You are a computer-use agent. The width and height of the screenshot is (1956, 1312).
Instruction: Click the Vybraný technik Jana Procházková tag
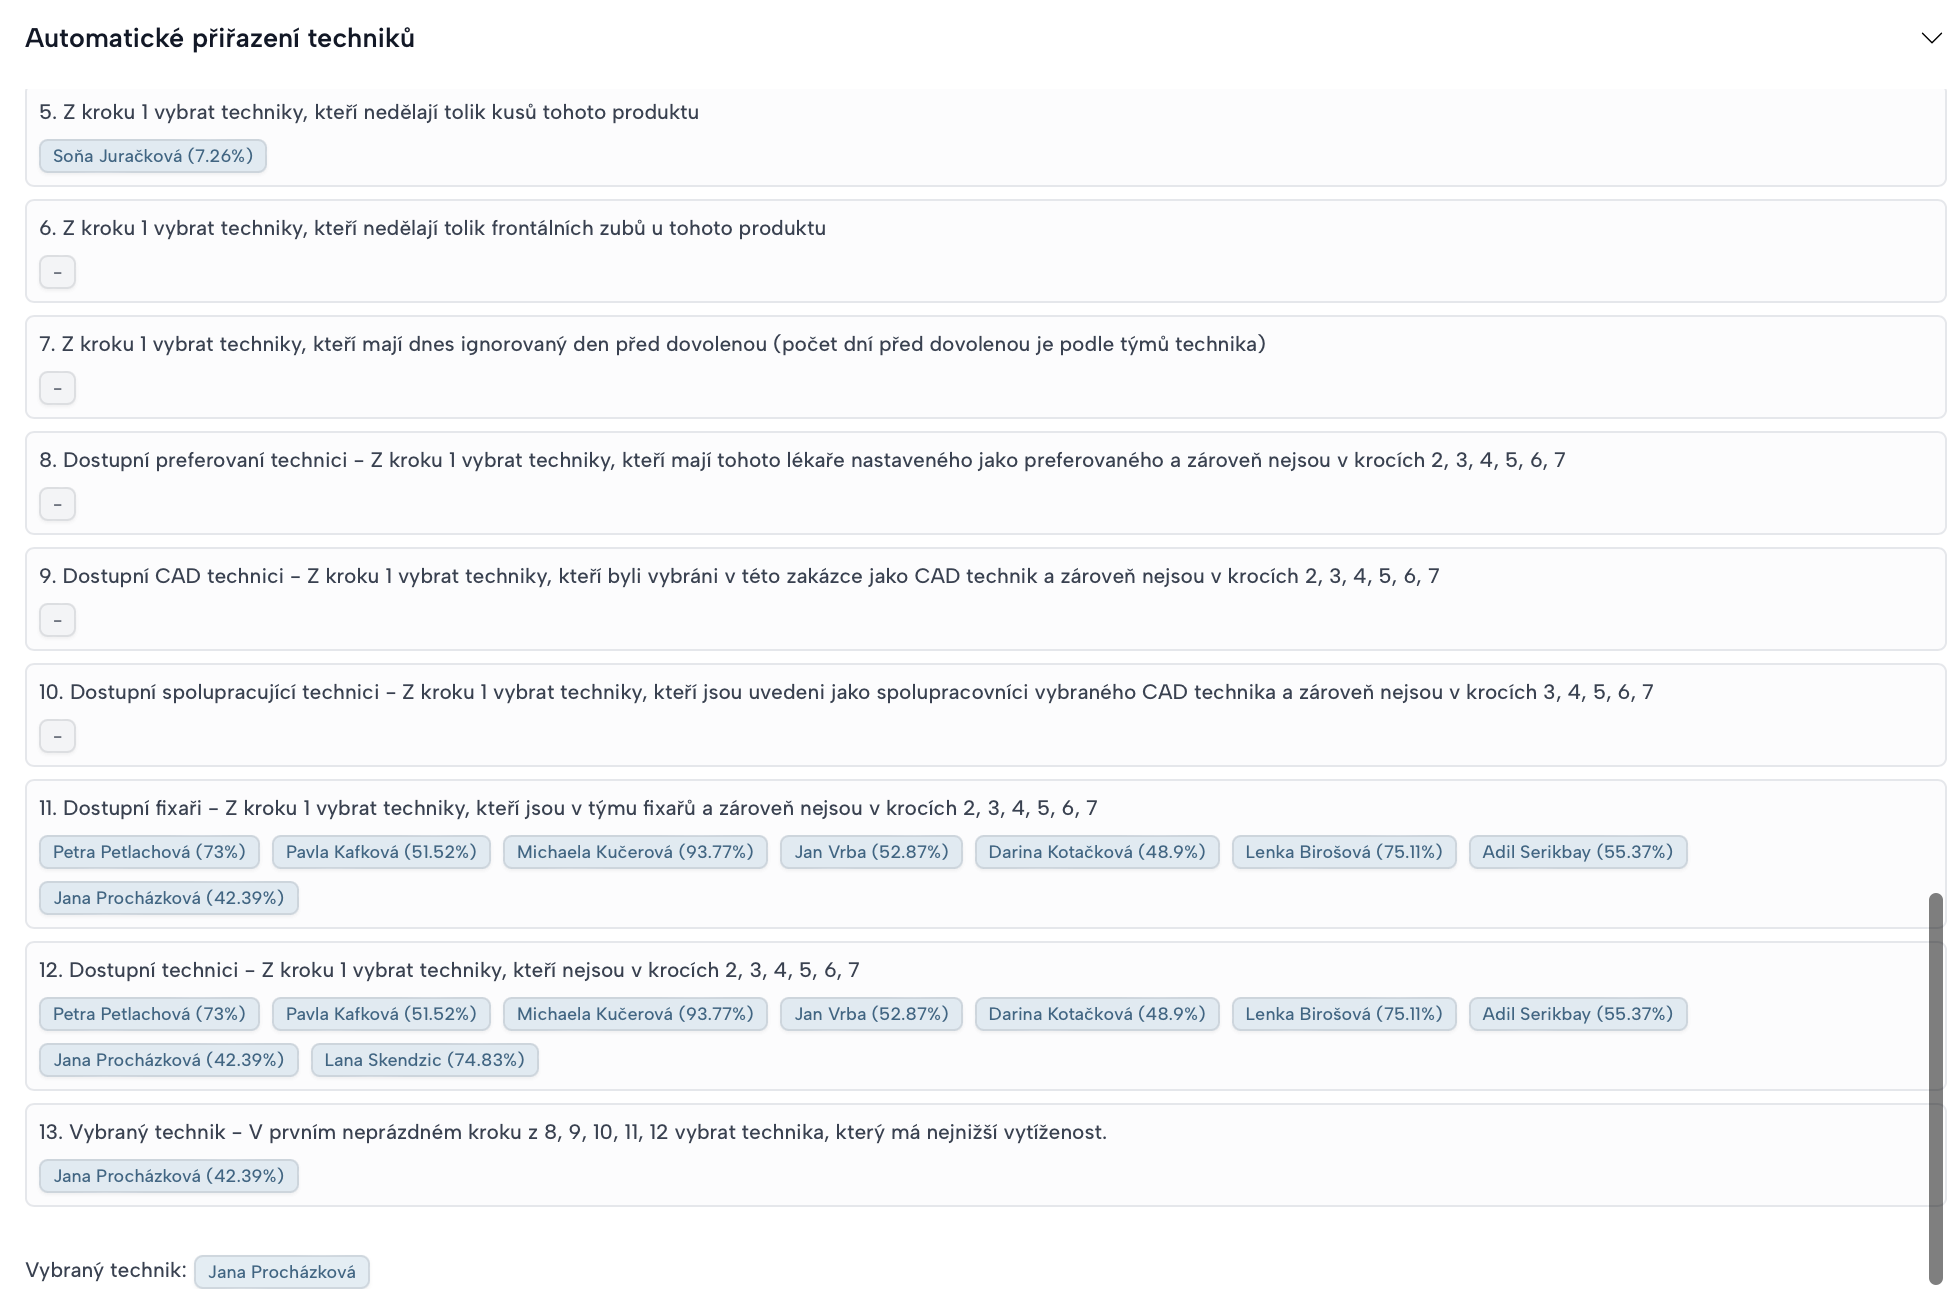pos(281,1272)
